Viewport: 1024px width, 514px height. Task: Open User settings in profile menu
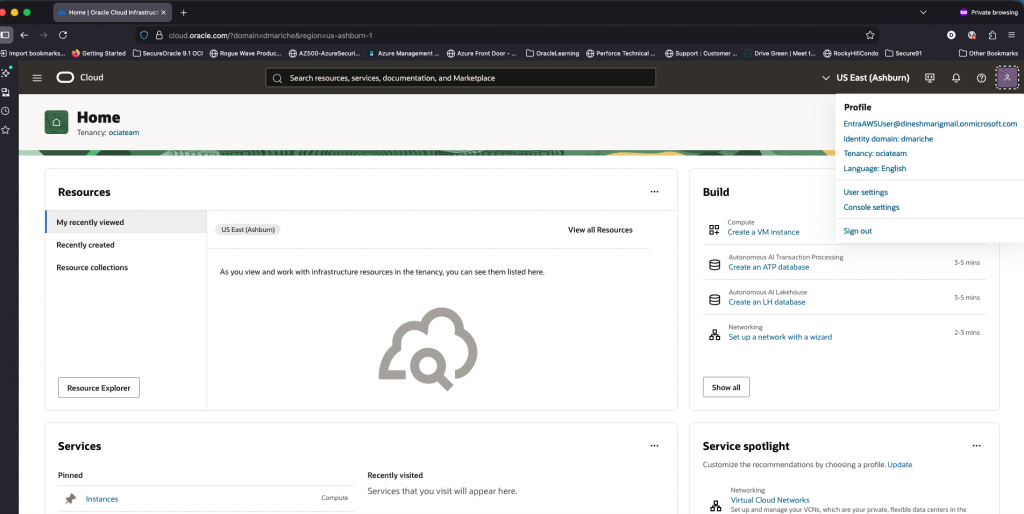click(865, 192)
